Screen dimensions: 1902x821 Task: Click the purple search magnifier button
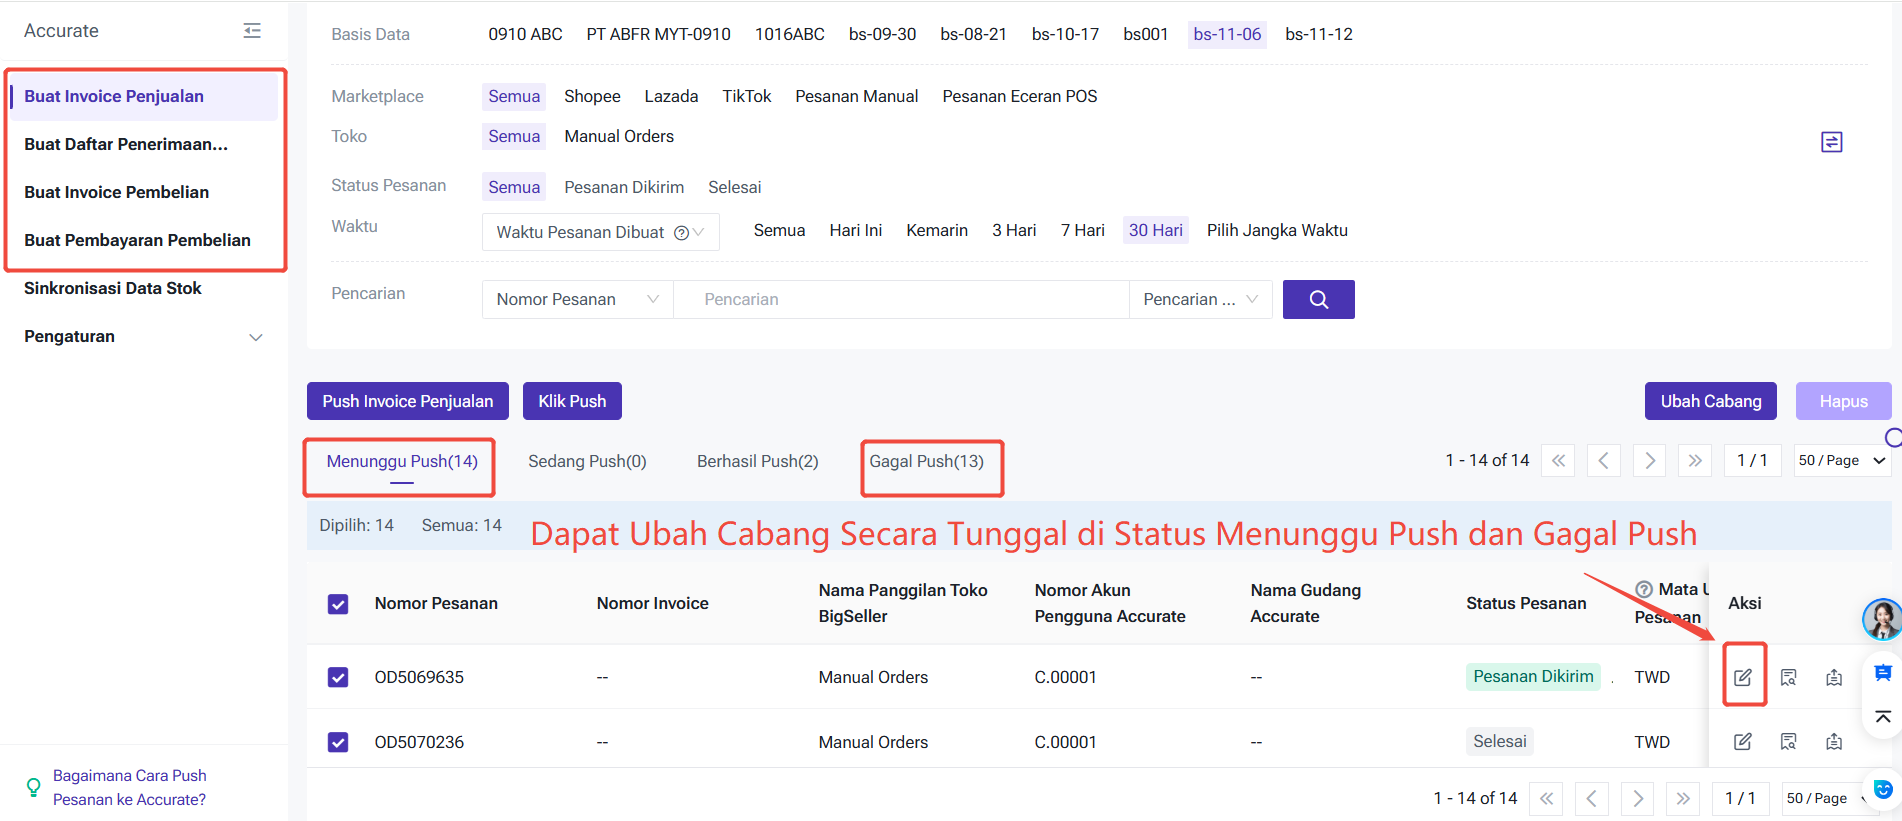tap(1318, 299)
